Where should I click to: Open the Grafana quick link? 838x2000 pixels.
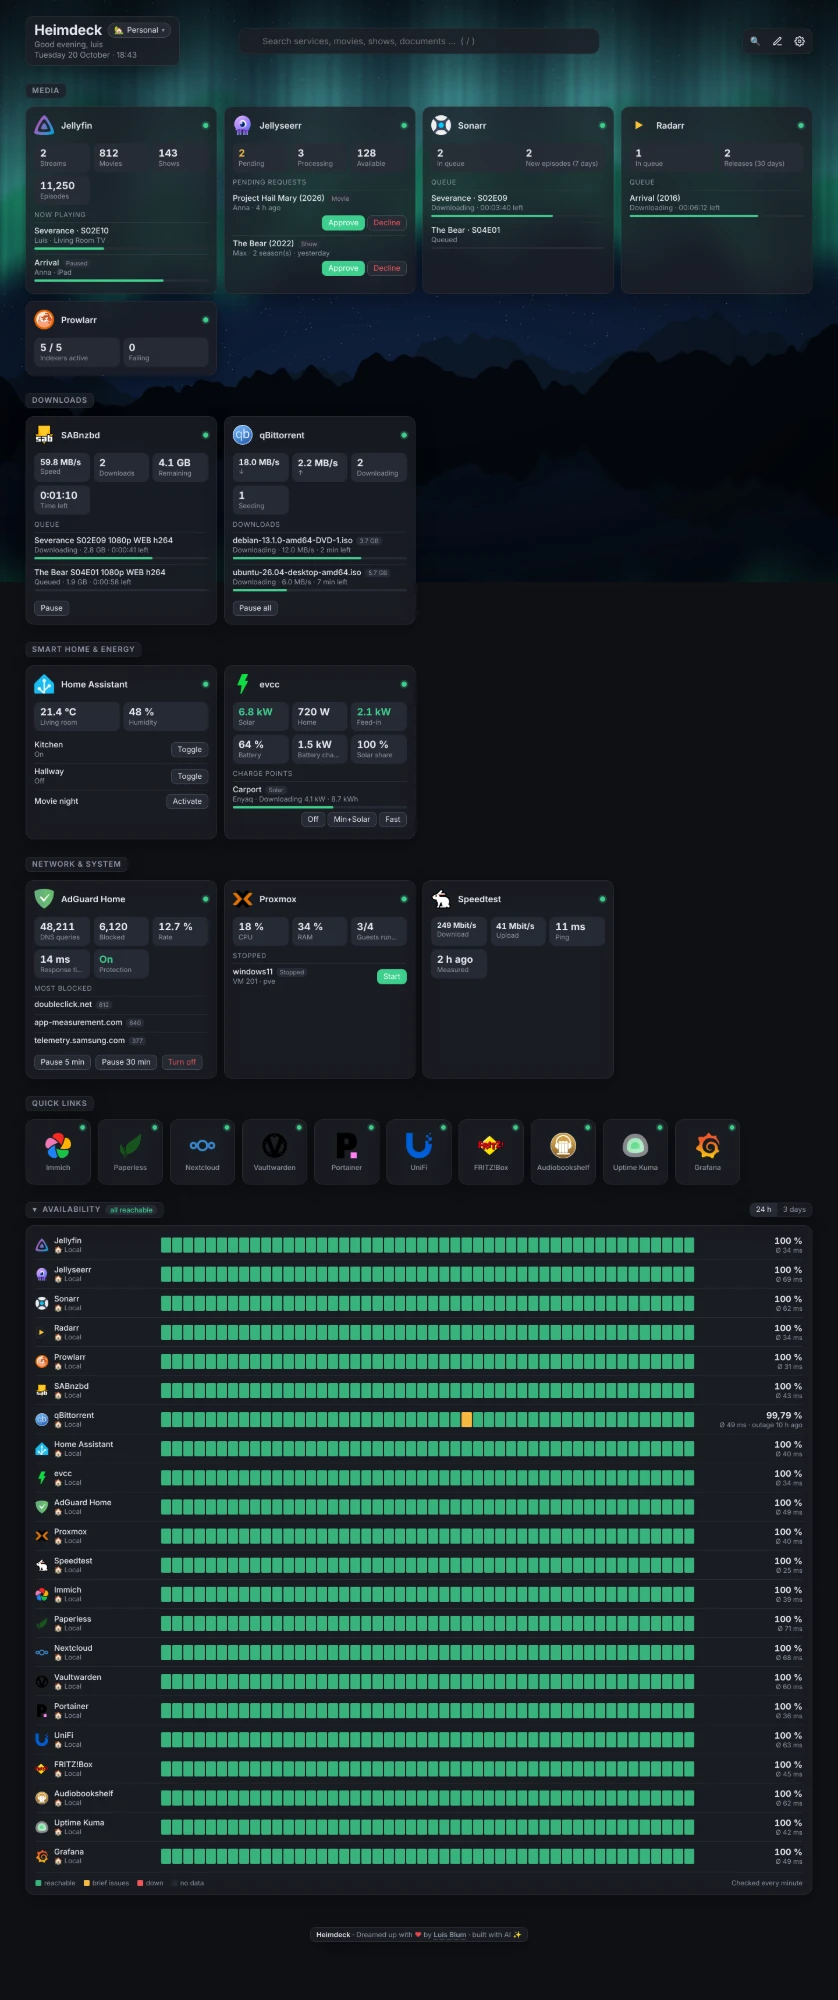click(x=708, y=1152)
